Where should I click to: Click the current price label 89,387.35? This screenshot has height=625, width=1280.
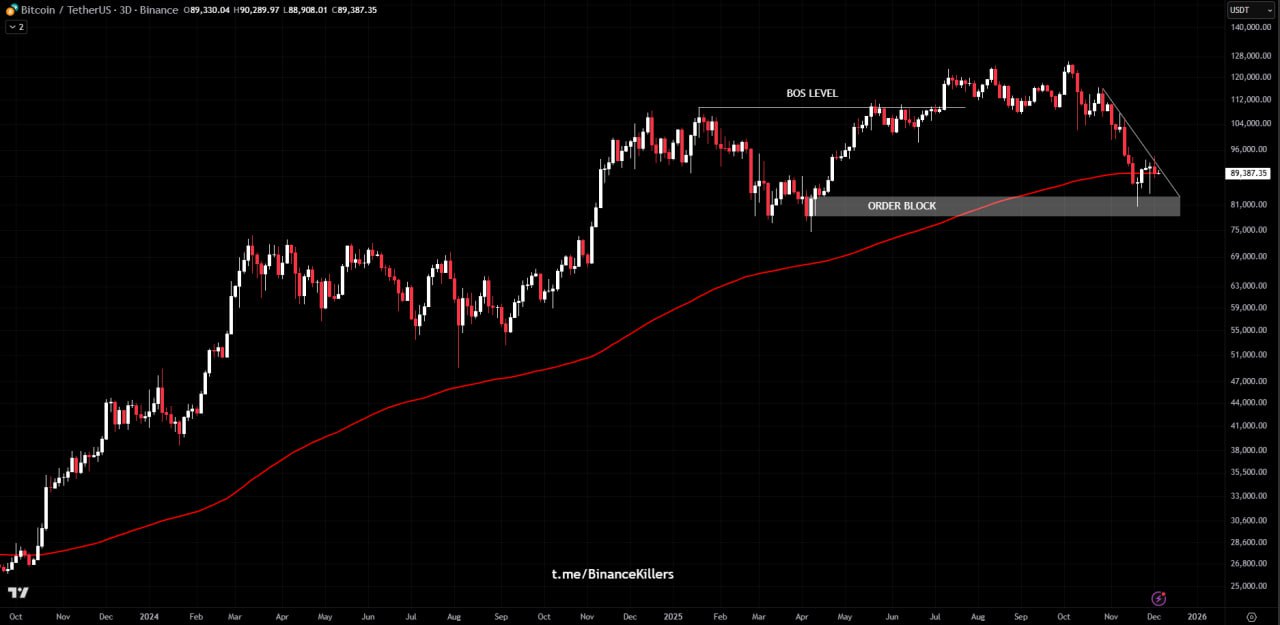pos(1248,173)
